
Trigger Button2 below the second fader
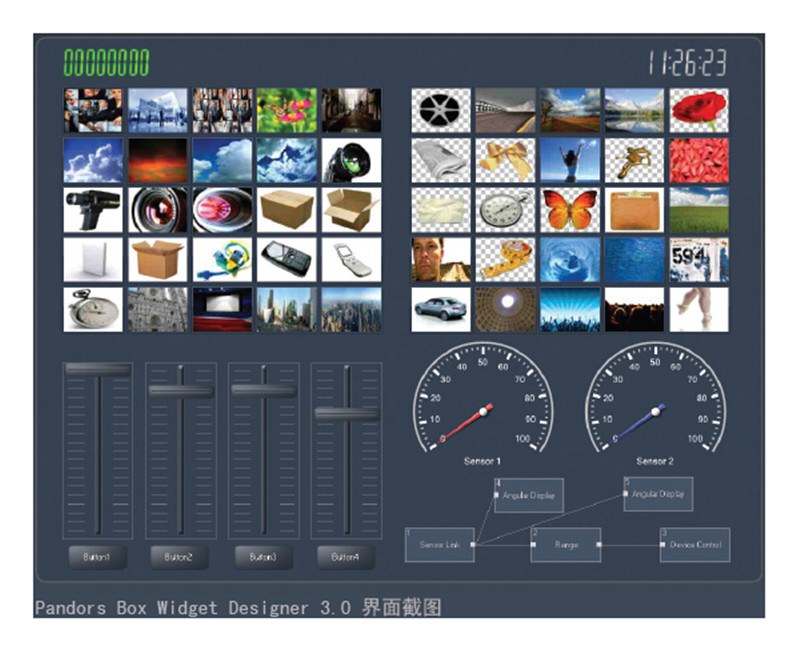(x=180, y=557)
